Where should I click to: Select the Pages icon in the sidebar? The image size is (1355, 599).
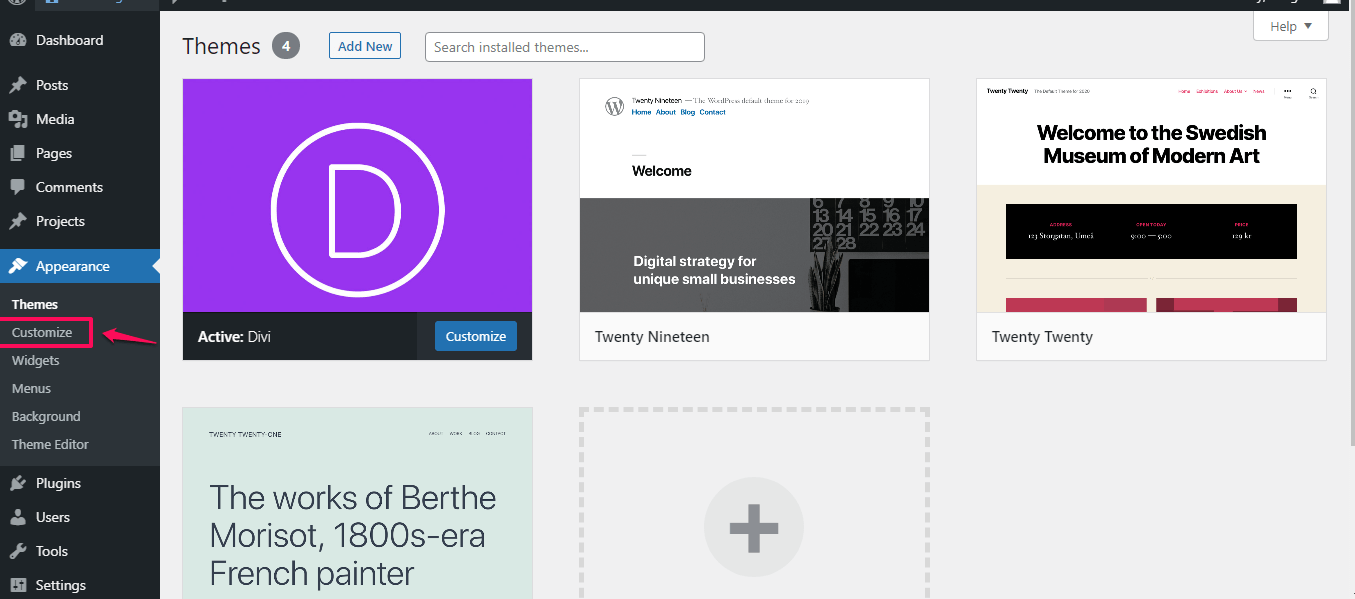[x=21, y=153]
